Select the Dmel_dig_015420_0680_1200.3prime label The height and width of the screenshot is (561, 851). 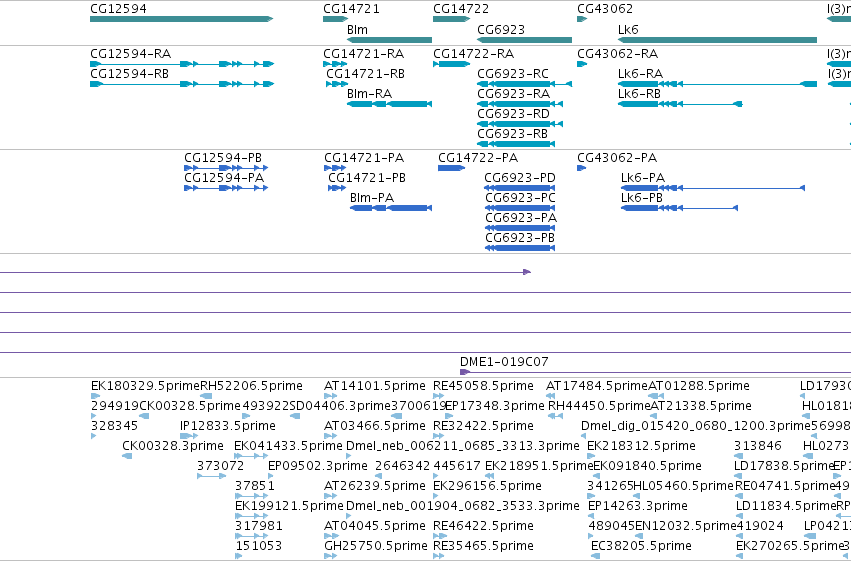coord(696,426)
